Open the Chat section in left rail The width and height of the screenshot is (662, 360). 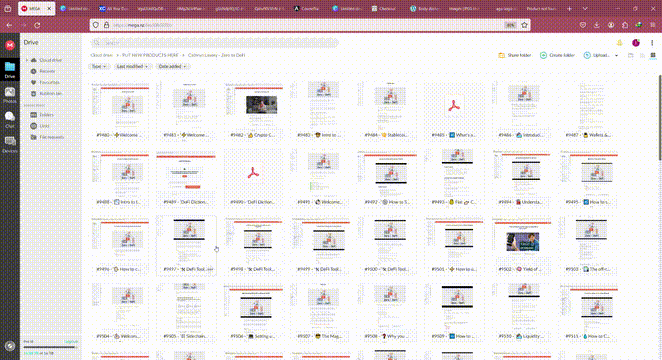10,119
